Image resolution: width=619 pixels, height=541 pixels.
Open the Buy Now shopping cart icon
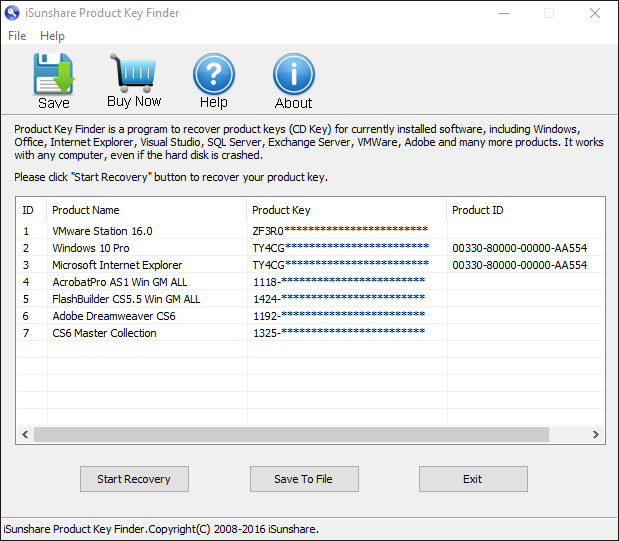(x=133, y=73)
